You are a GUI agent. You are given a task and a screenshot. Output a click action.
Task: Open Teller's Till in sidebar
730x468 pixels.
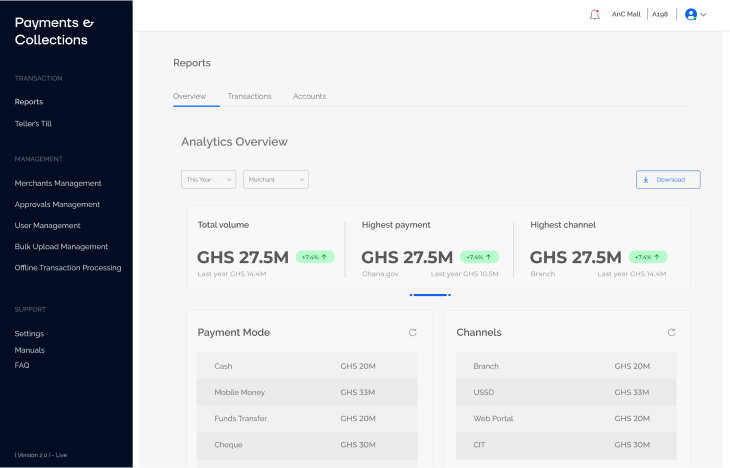(x=33, y=124)
